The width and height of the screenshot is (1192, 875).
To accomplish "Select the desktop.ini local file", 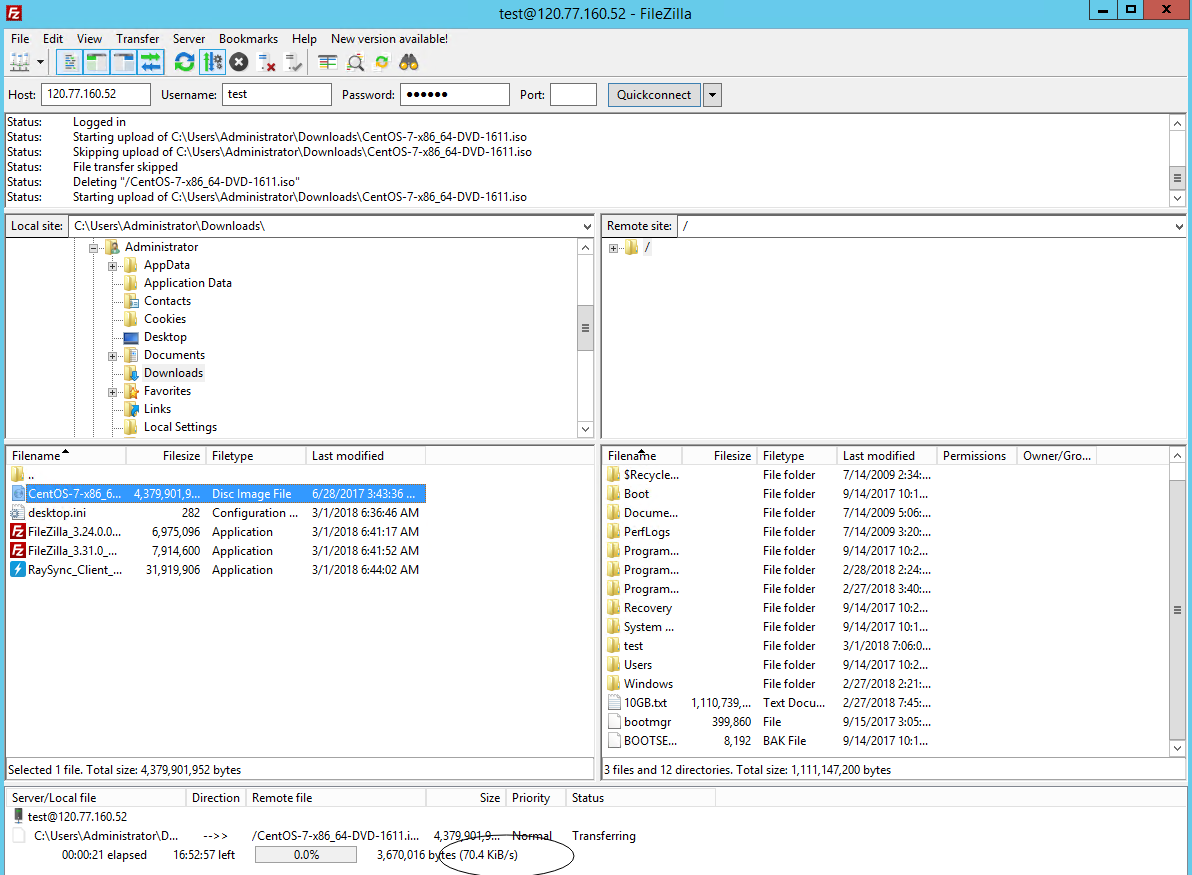I will click(x=217, y=512).
